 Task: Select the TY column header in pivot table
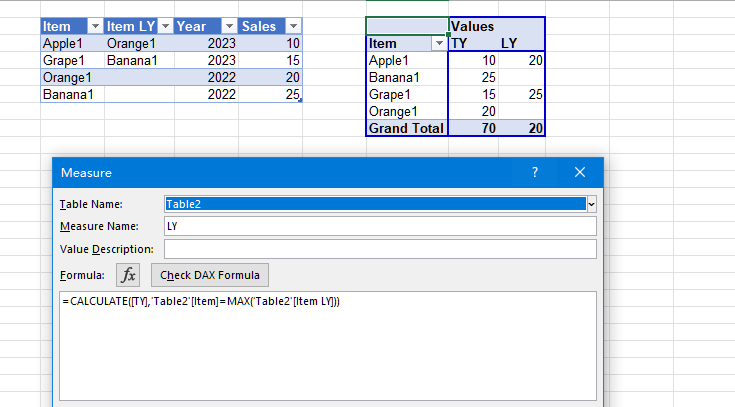point(473,44)
